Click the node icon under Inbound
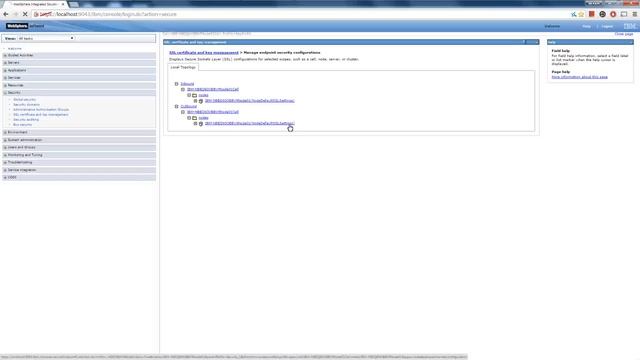Screen dimensions: 640x360 coord(201,101)
